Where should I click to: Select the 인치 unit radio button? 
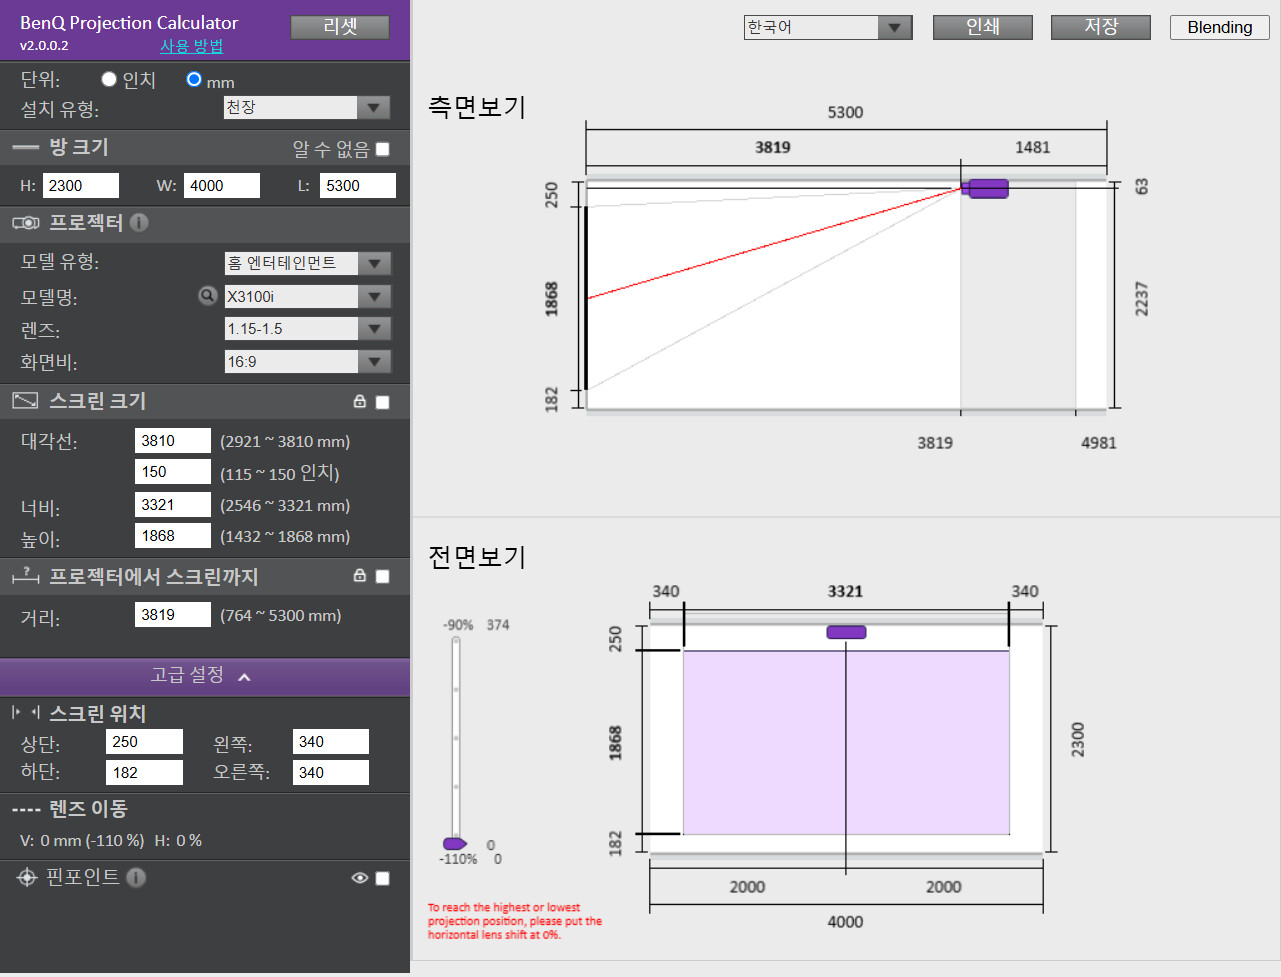109,79
